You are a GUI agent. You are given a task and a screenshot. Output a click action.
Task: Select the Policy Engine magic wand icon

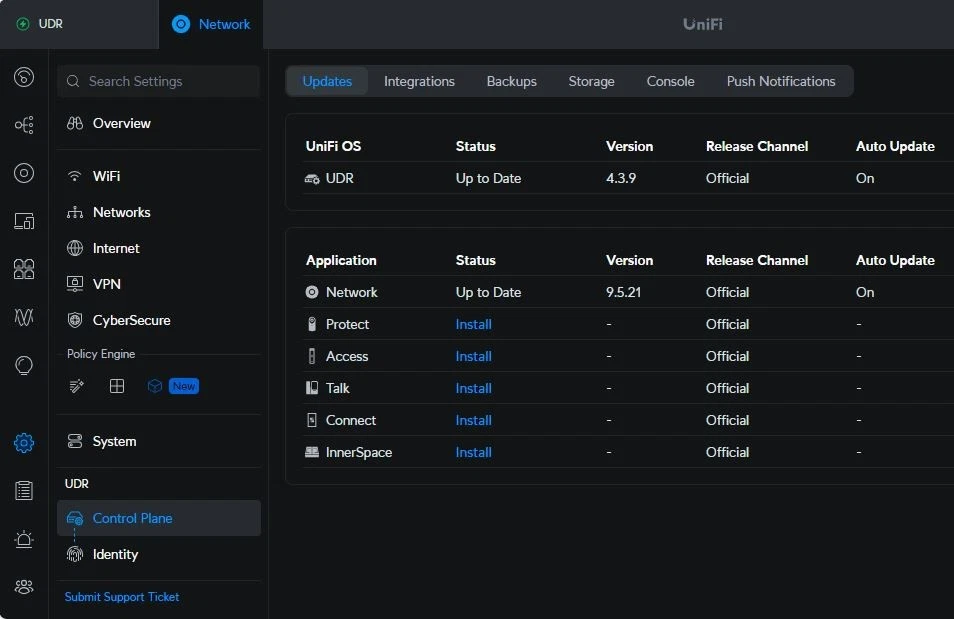click(x=77, y=386)
